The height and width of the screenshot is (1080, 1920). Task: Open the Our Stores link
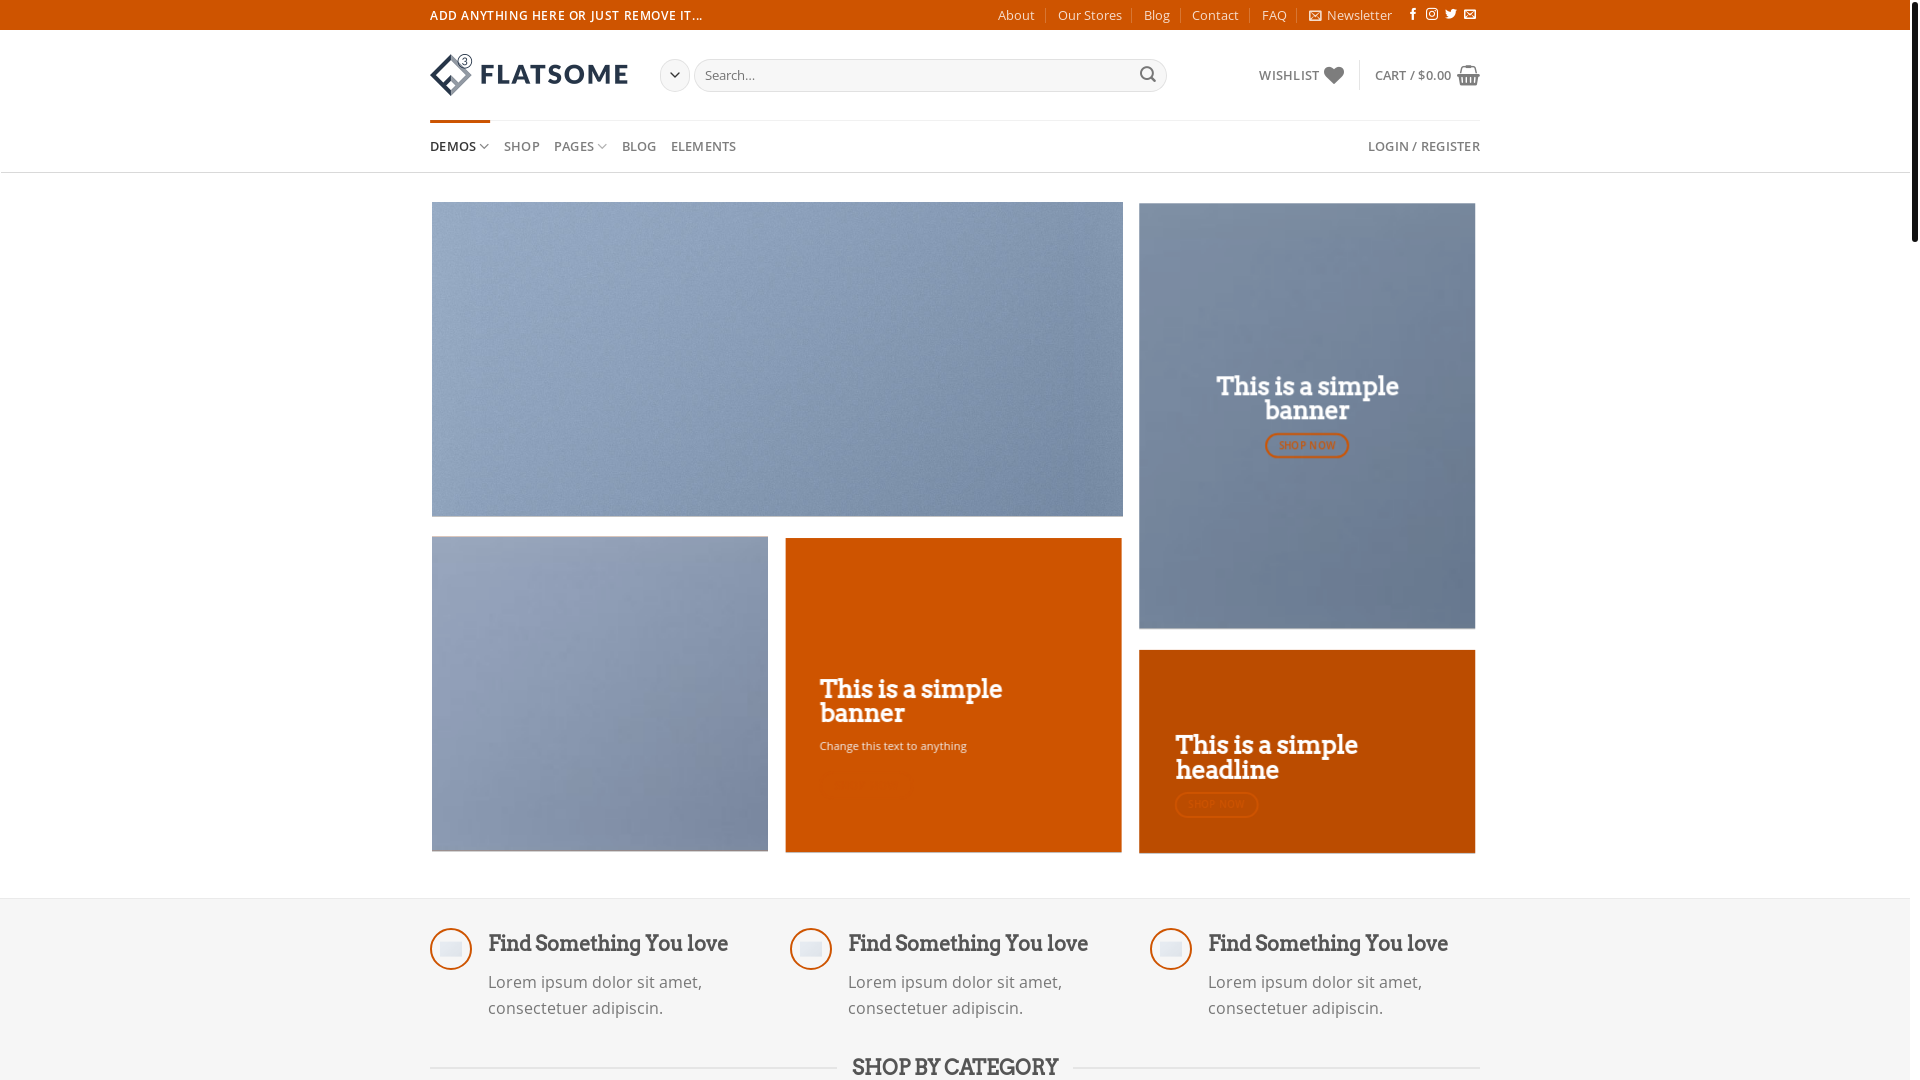pos(1090,15)
